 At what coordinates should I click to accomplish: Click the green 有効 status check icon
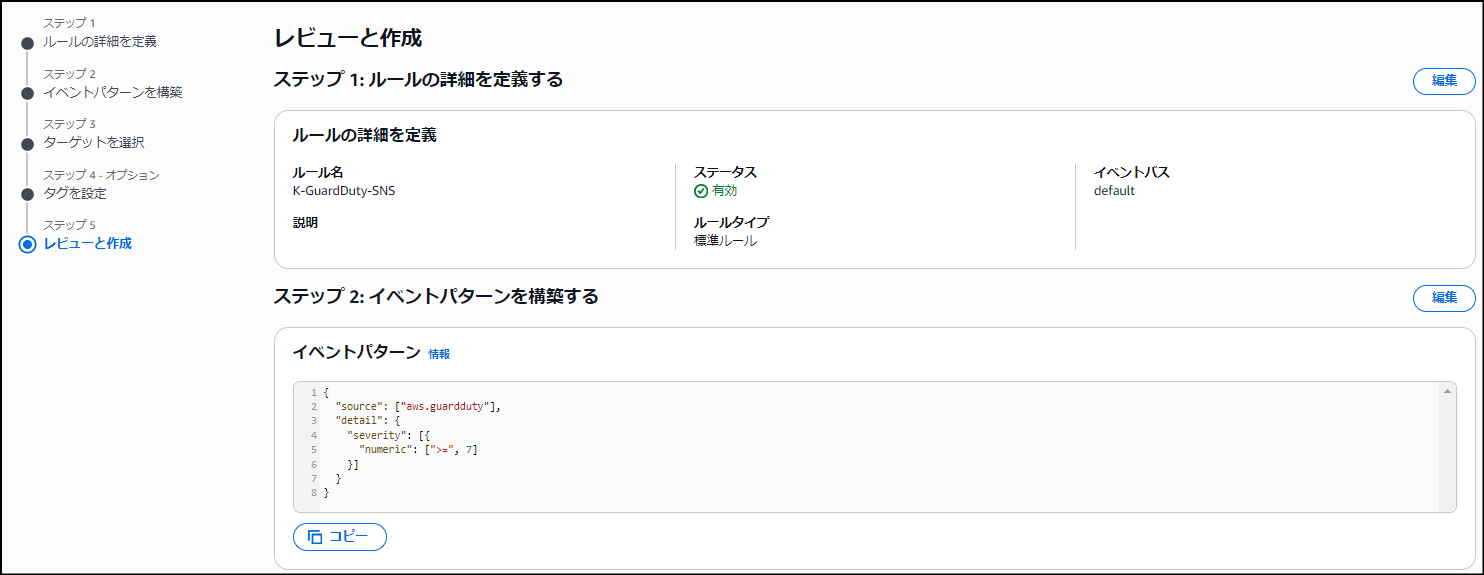(x=701, y=191)
